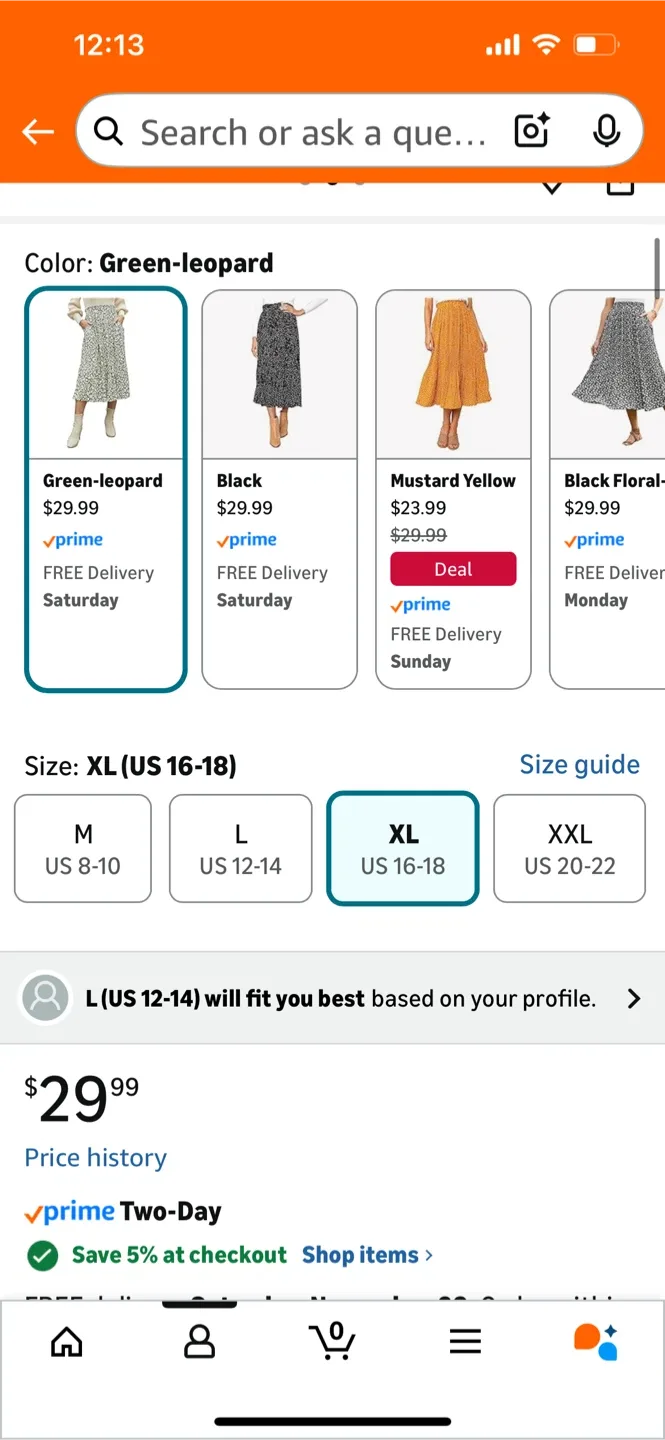Viewport: 665px width, 1440px height.
Task: Tap Shop items for 5% savings
Action: pyautogui.click(x=360, y=1255)
